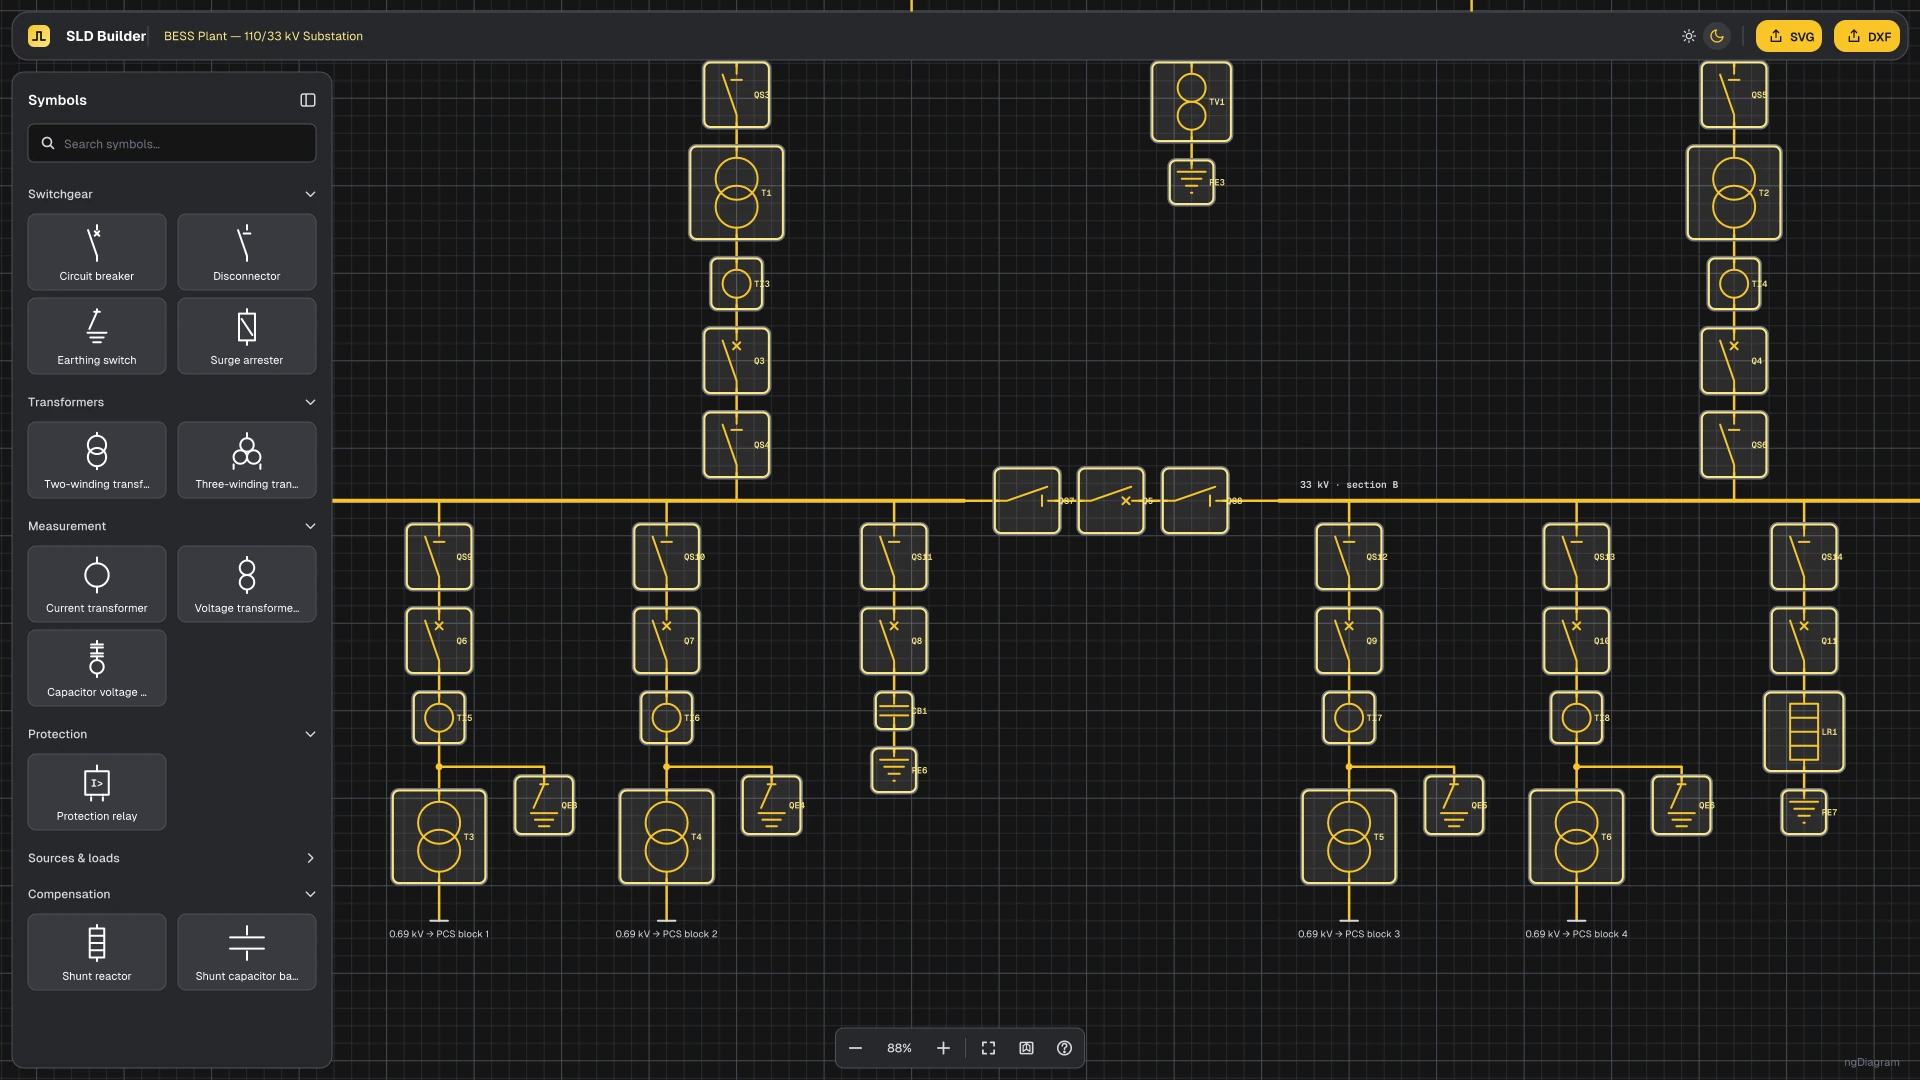Image resolution: width=1920 pixels, height=1080 pixels.
Task: Select the Voltage transformer symbol
Action: point(247,584)
